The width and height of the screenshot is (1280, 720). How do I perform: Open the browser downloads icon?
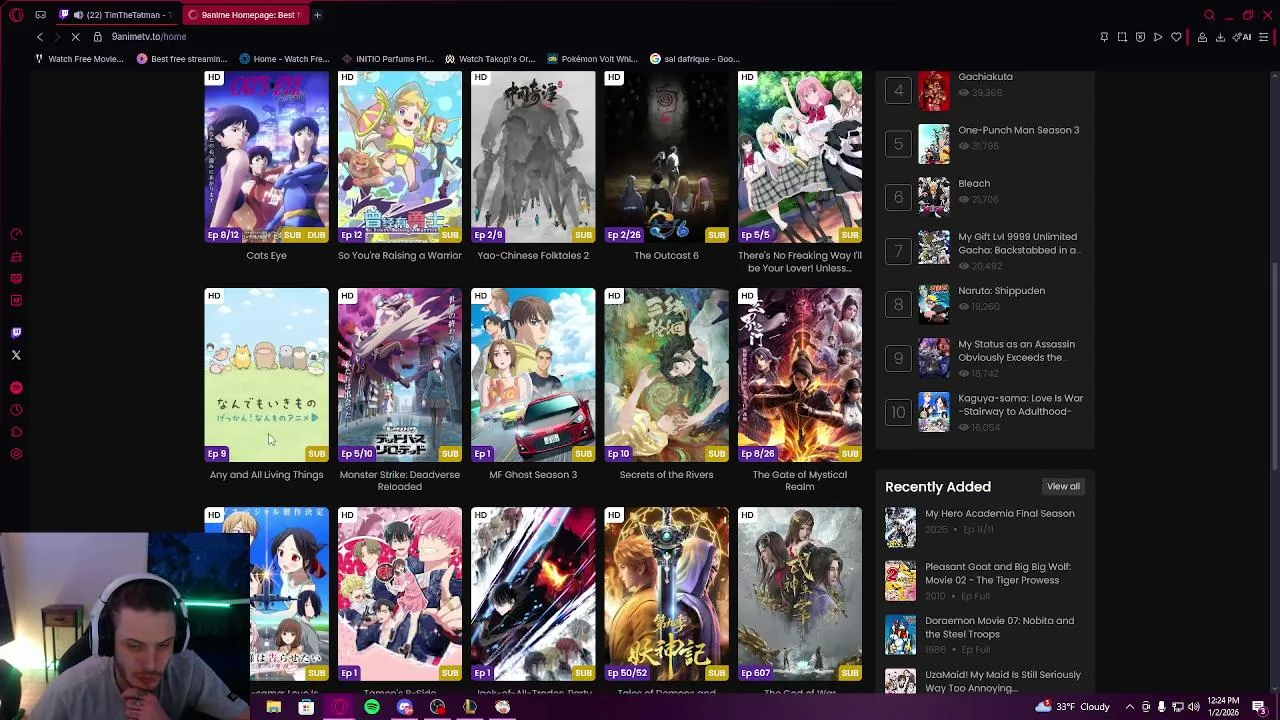(x=1220, y=37)
